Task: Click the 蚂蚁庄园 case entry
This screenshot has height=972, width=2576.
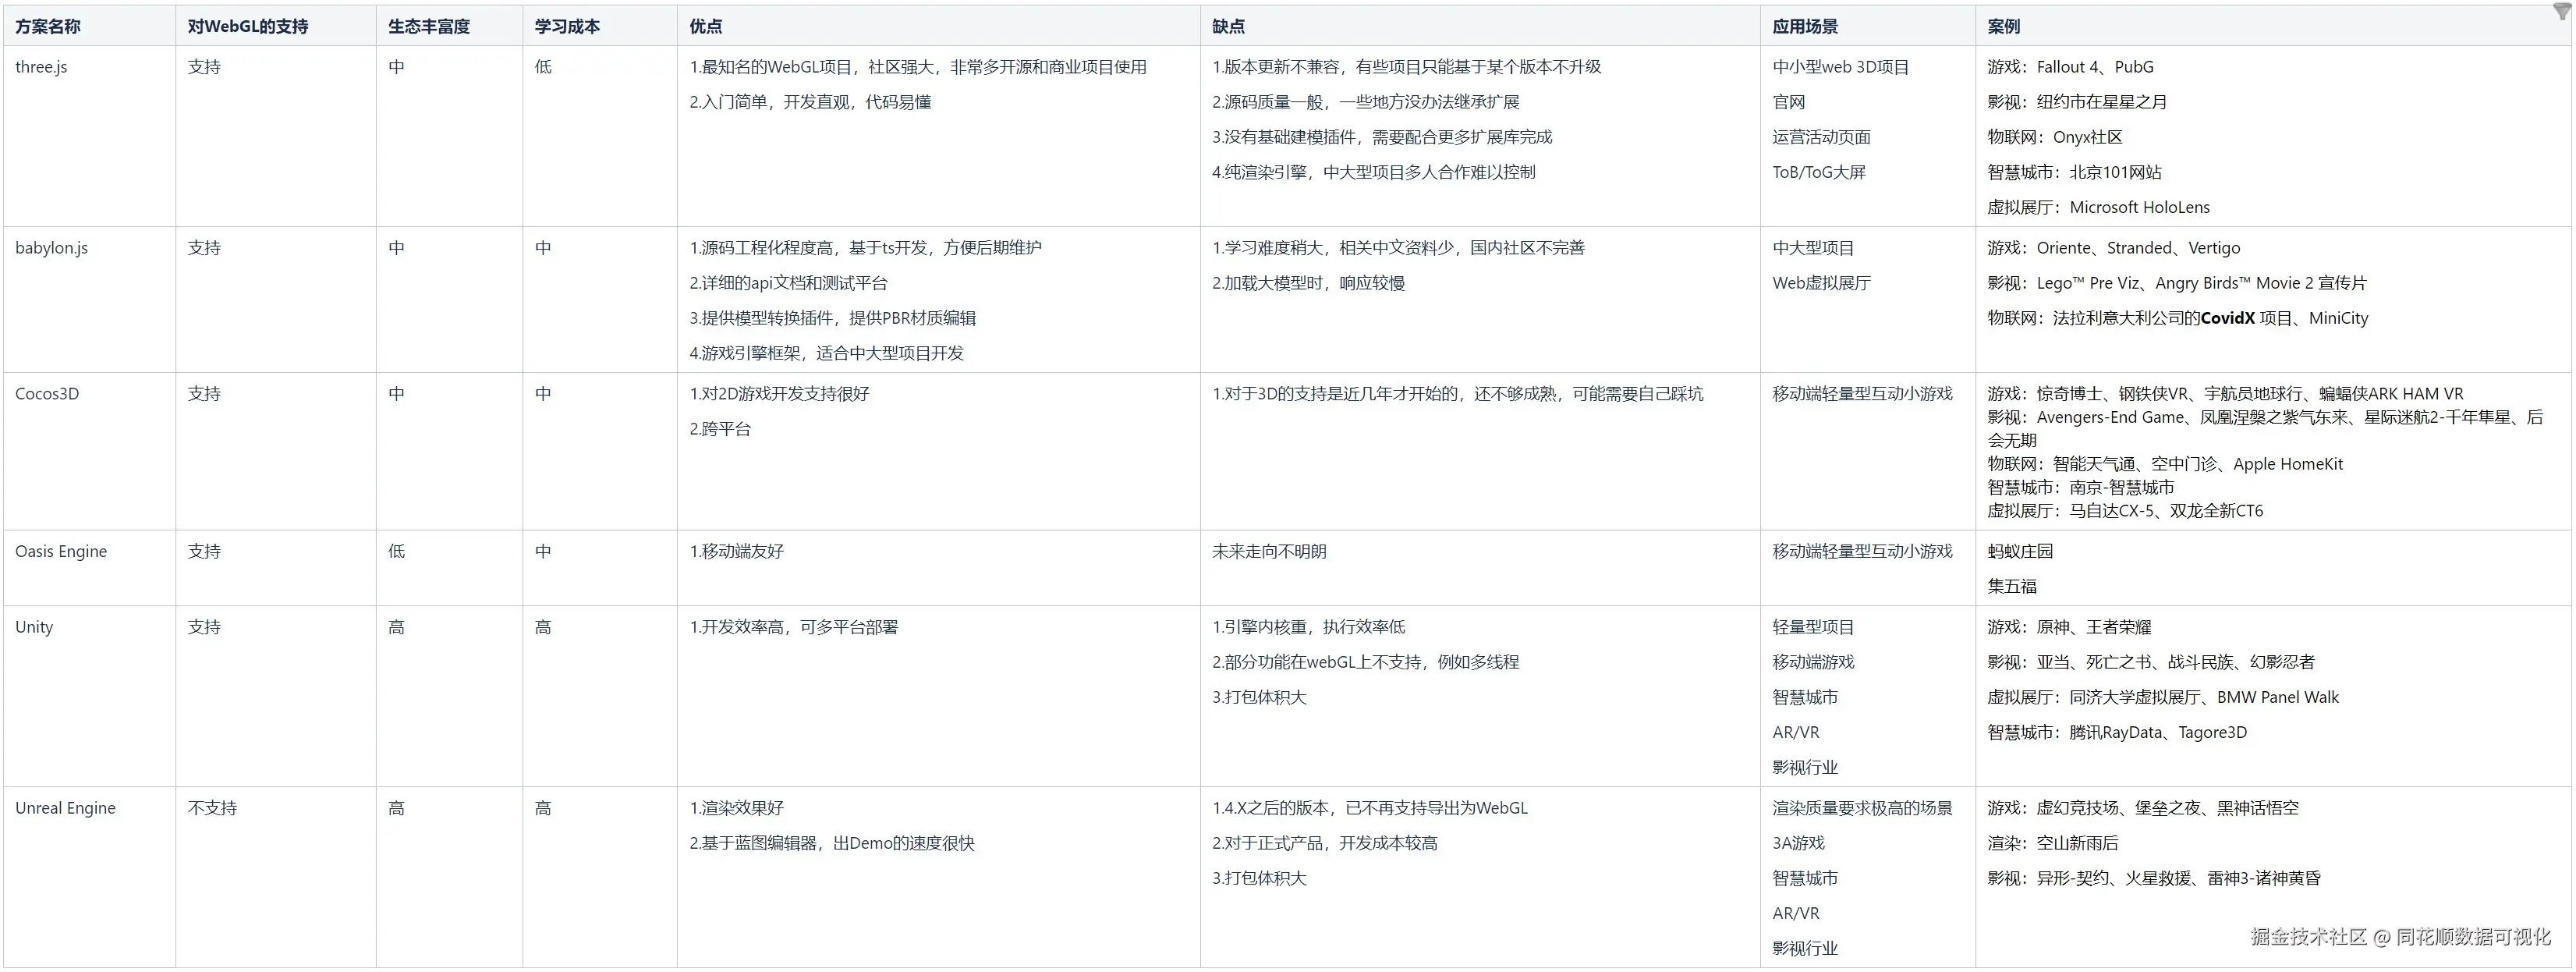Action: click(2020, 552)
